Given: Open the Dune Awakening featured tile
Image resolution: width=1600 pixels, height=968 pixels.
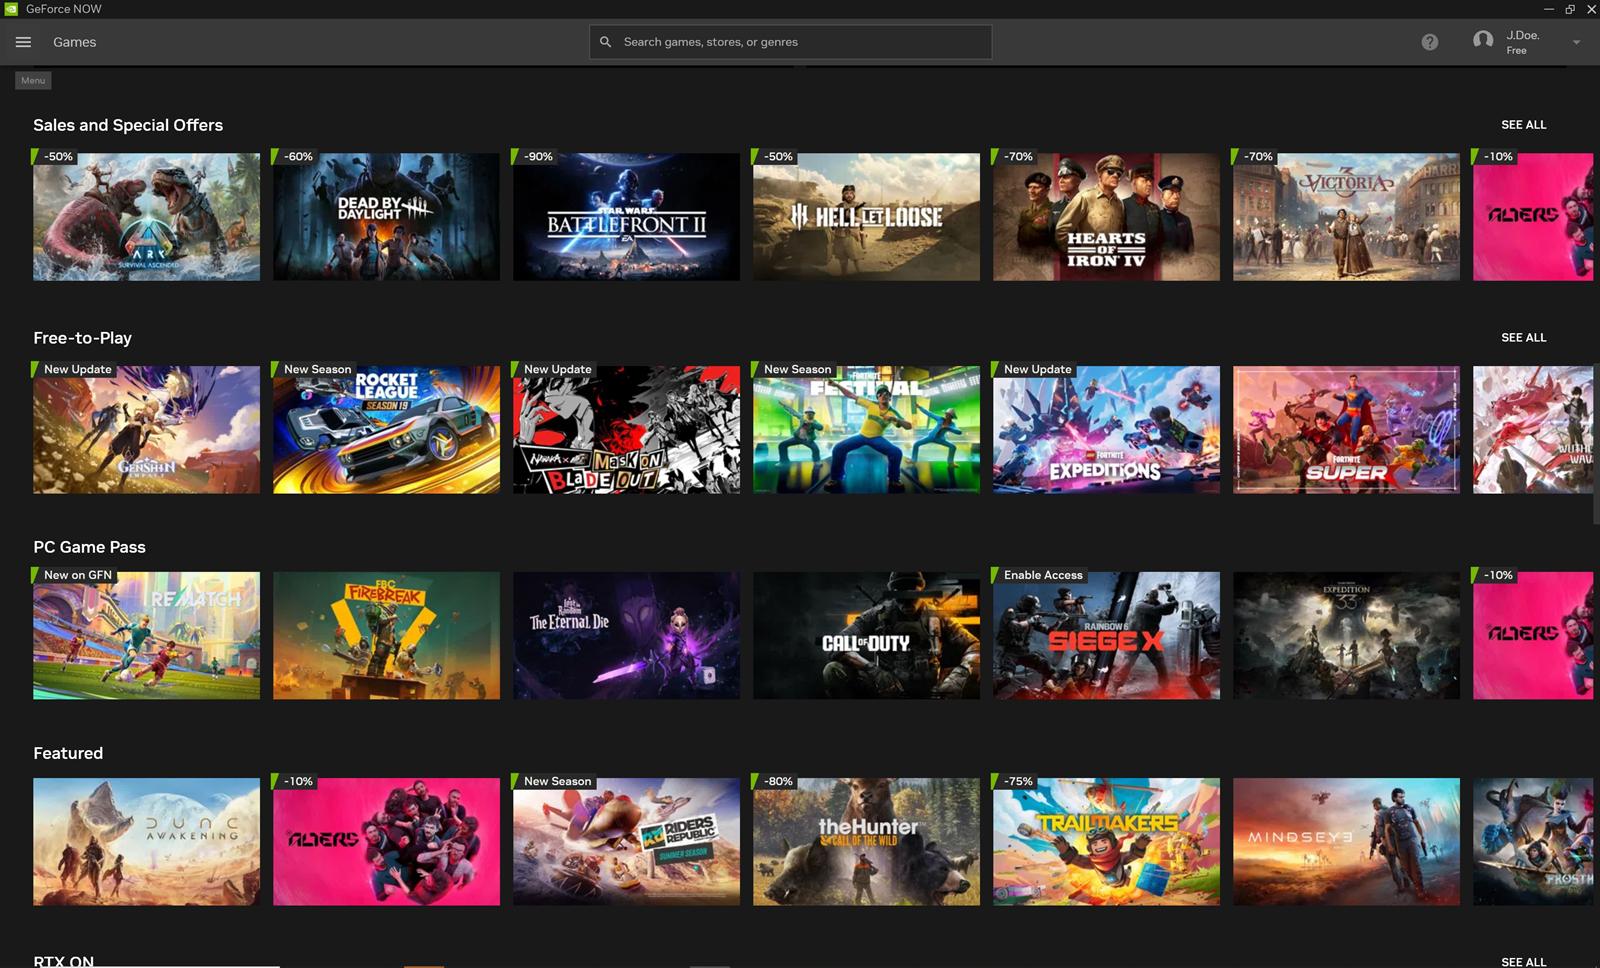Looking at the screenshot, I should (x=146, y=841).
